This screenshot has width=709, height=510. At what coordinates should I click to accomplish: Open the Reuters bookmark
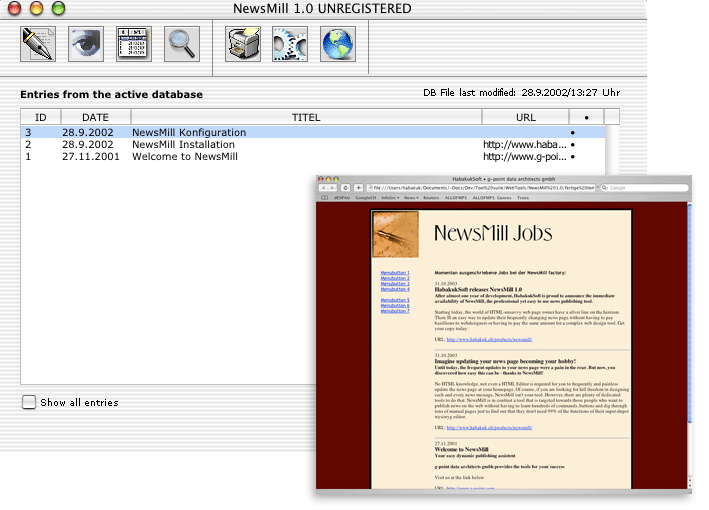point(431,198)
